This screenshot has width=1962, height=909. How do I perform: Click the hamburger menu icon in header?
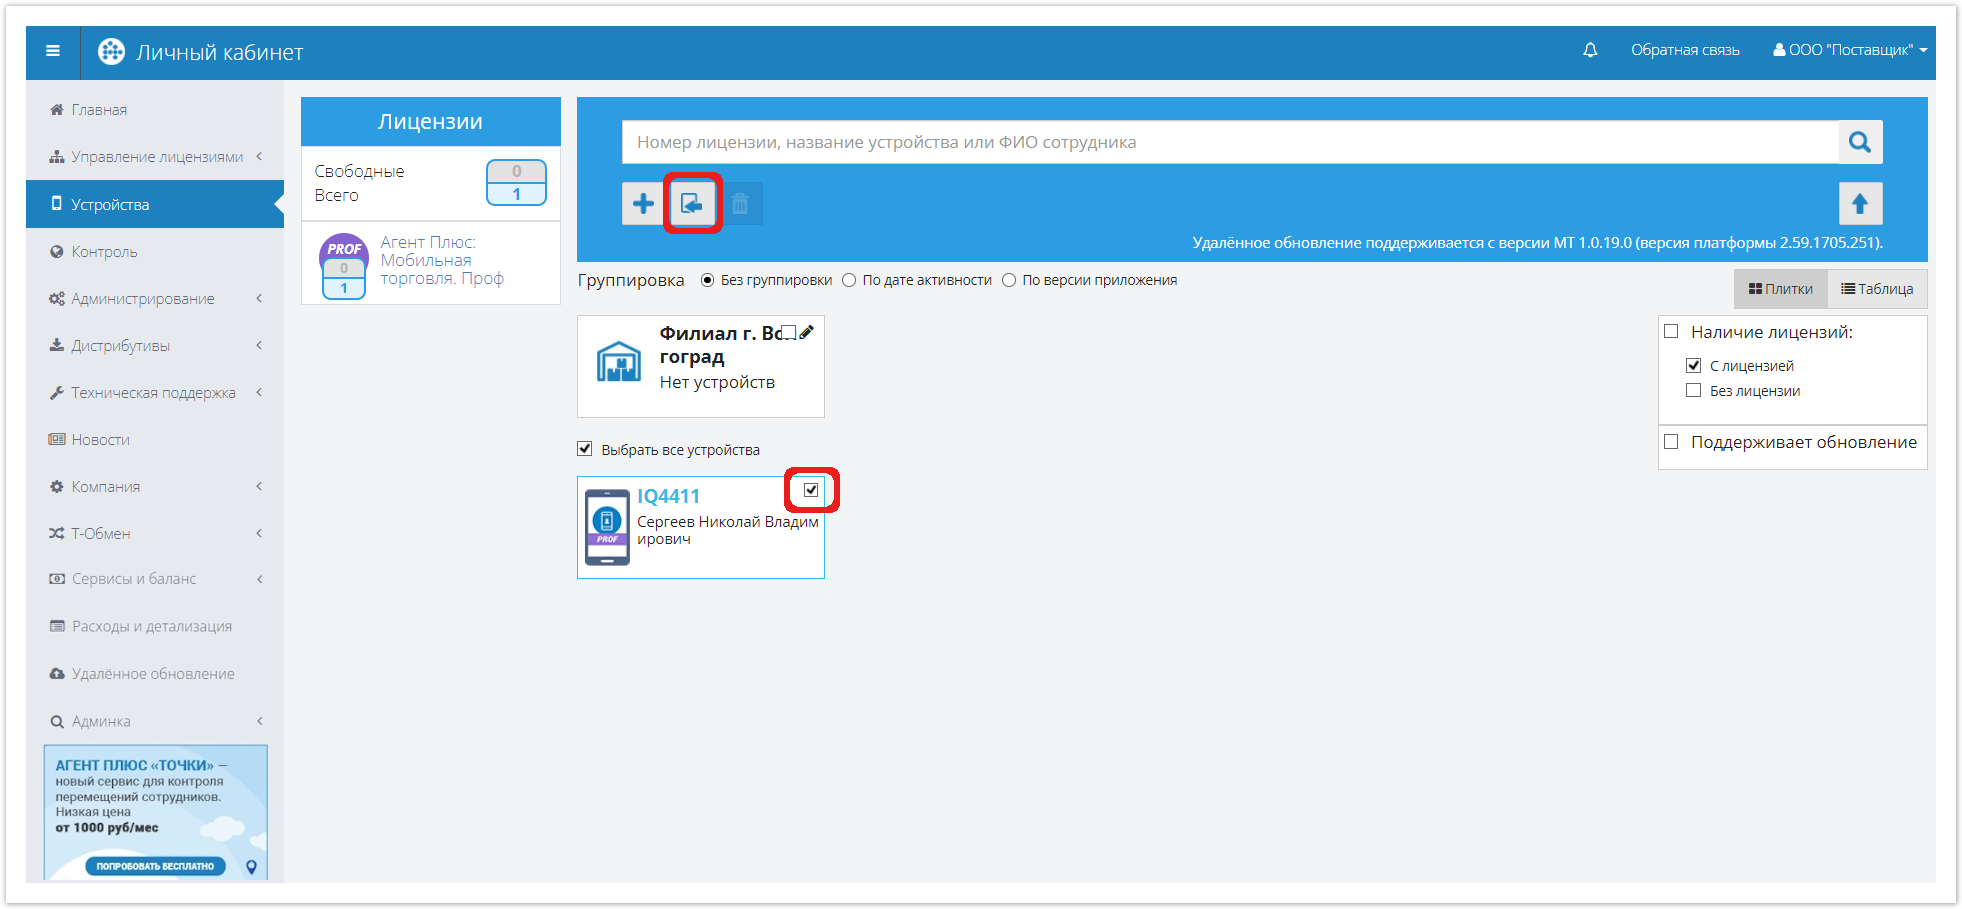coord(53,51)
